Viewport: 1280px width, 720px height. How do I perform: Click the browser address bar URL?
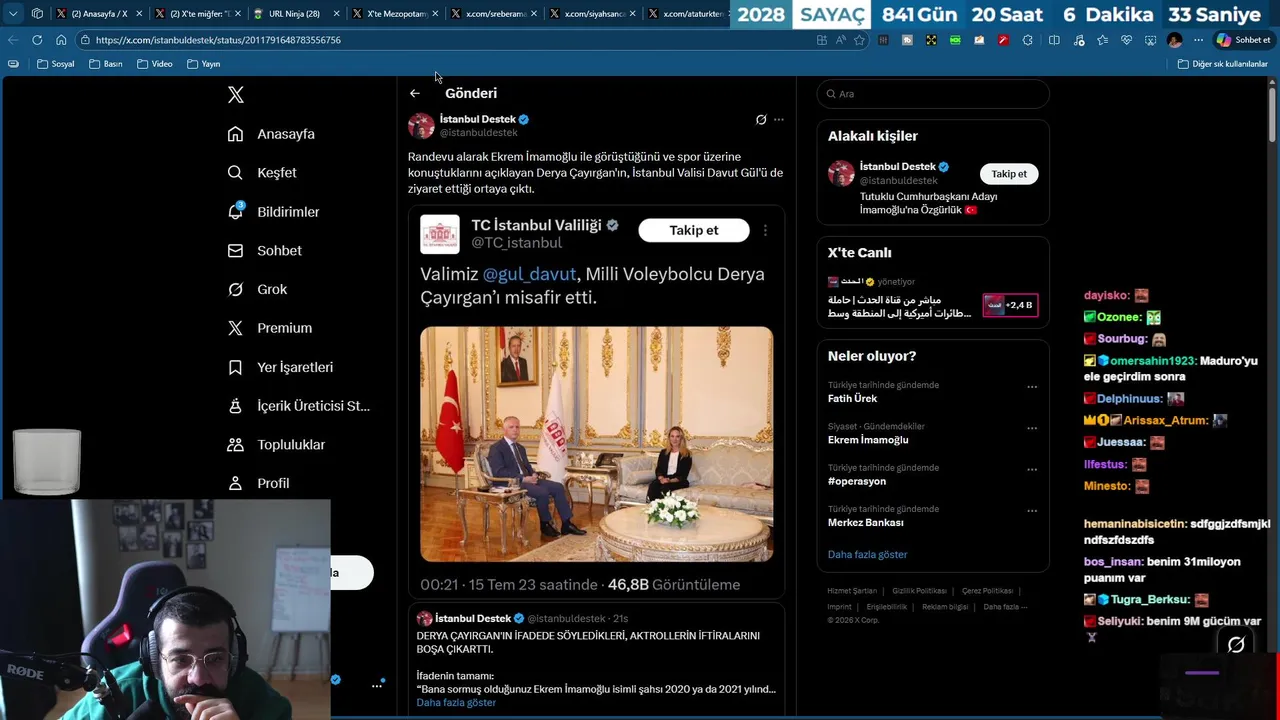218,40
